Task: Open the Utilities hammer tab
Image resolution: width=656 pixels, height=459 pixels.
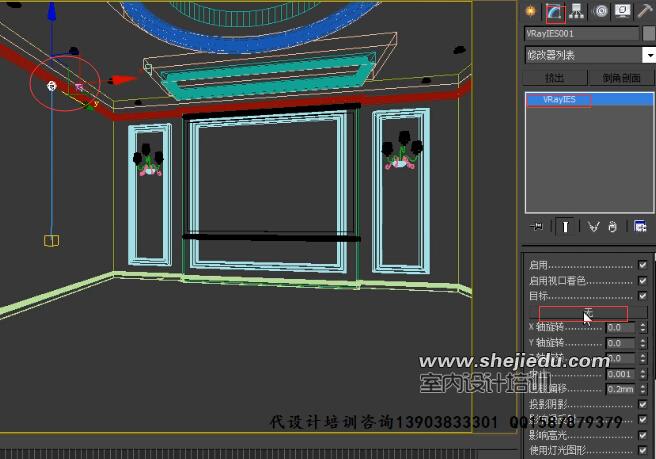Action: [645, 11]
